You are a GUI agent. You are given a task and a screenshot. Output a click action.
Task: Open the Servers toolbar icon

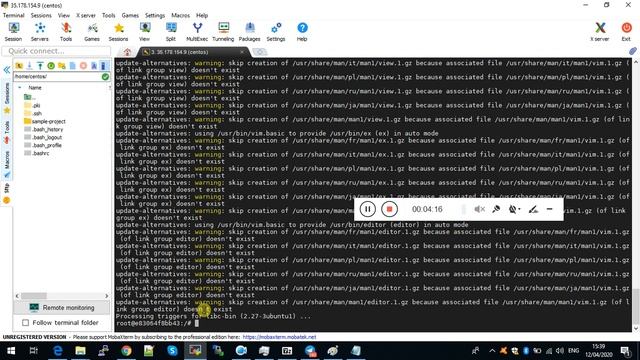pos(40,32)
